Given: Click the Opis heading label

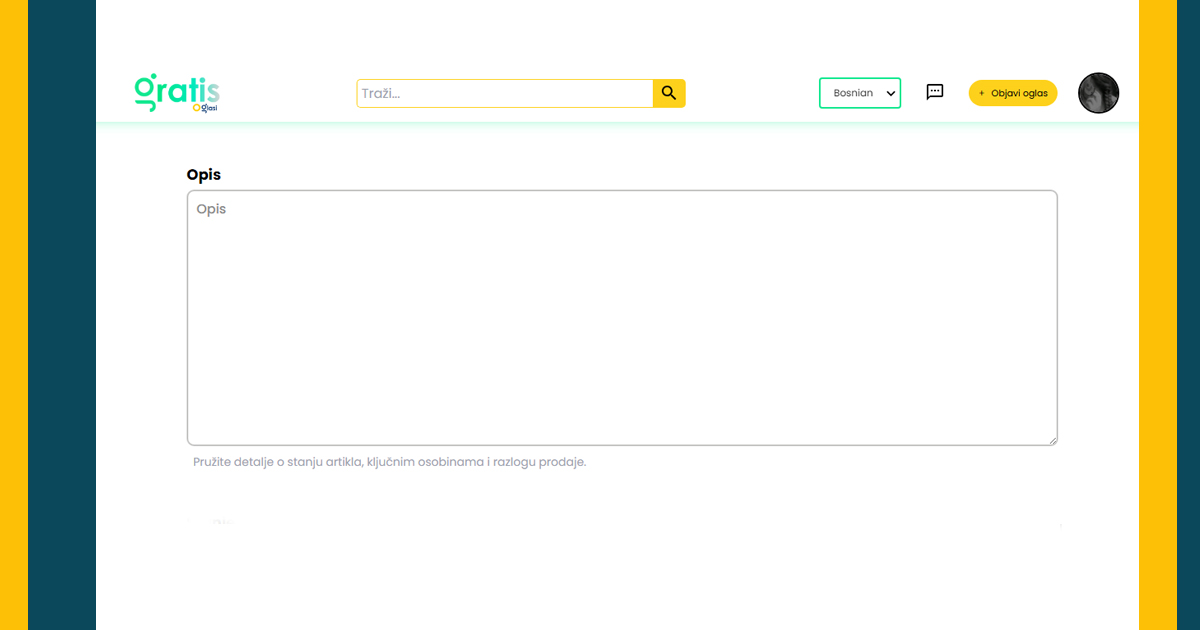Looking at the screenshot, I should (x=204, y=174).
